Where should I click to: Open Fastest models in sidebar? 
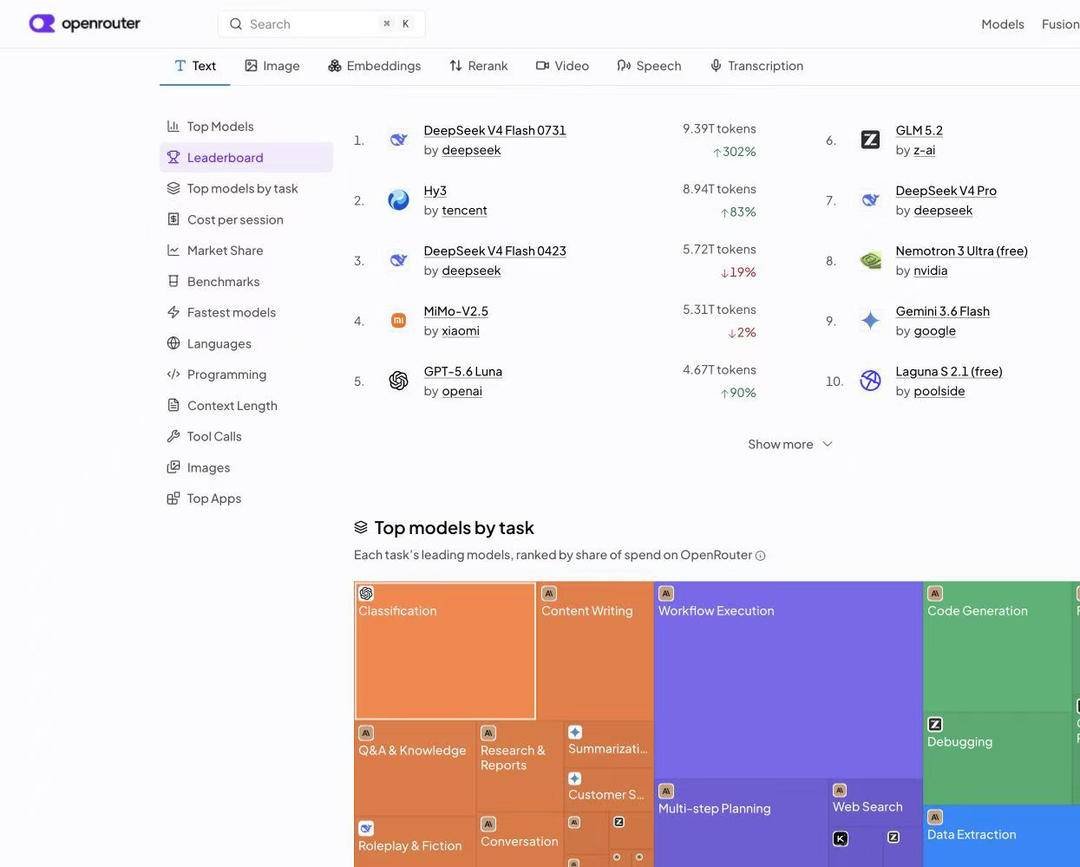coord(246,313)
